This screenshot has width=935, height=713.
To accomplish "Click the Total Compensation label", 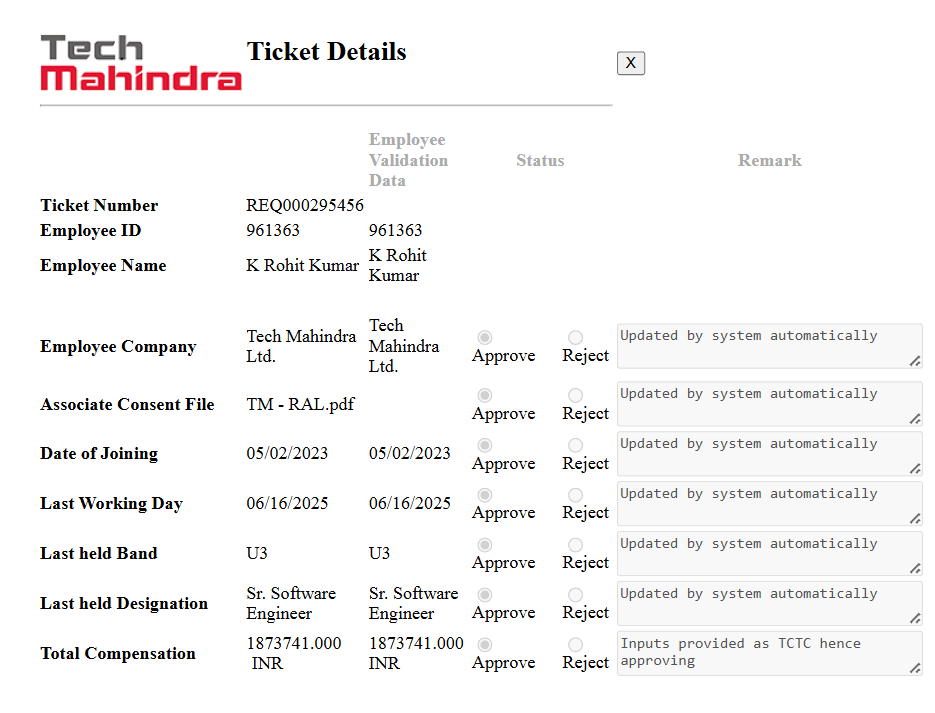I will pos(117,653).
